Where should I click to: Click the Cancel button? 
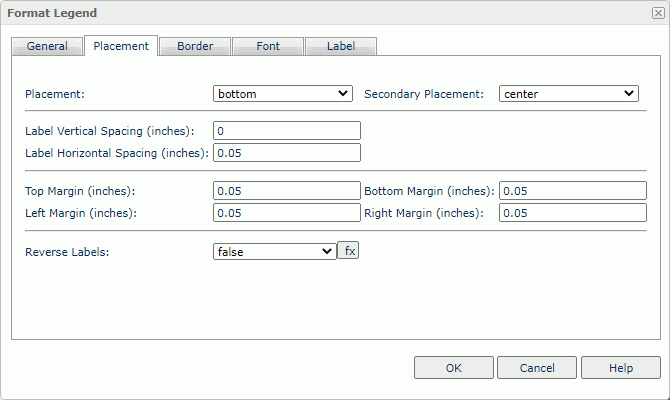click(x=537, y=368)
